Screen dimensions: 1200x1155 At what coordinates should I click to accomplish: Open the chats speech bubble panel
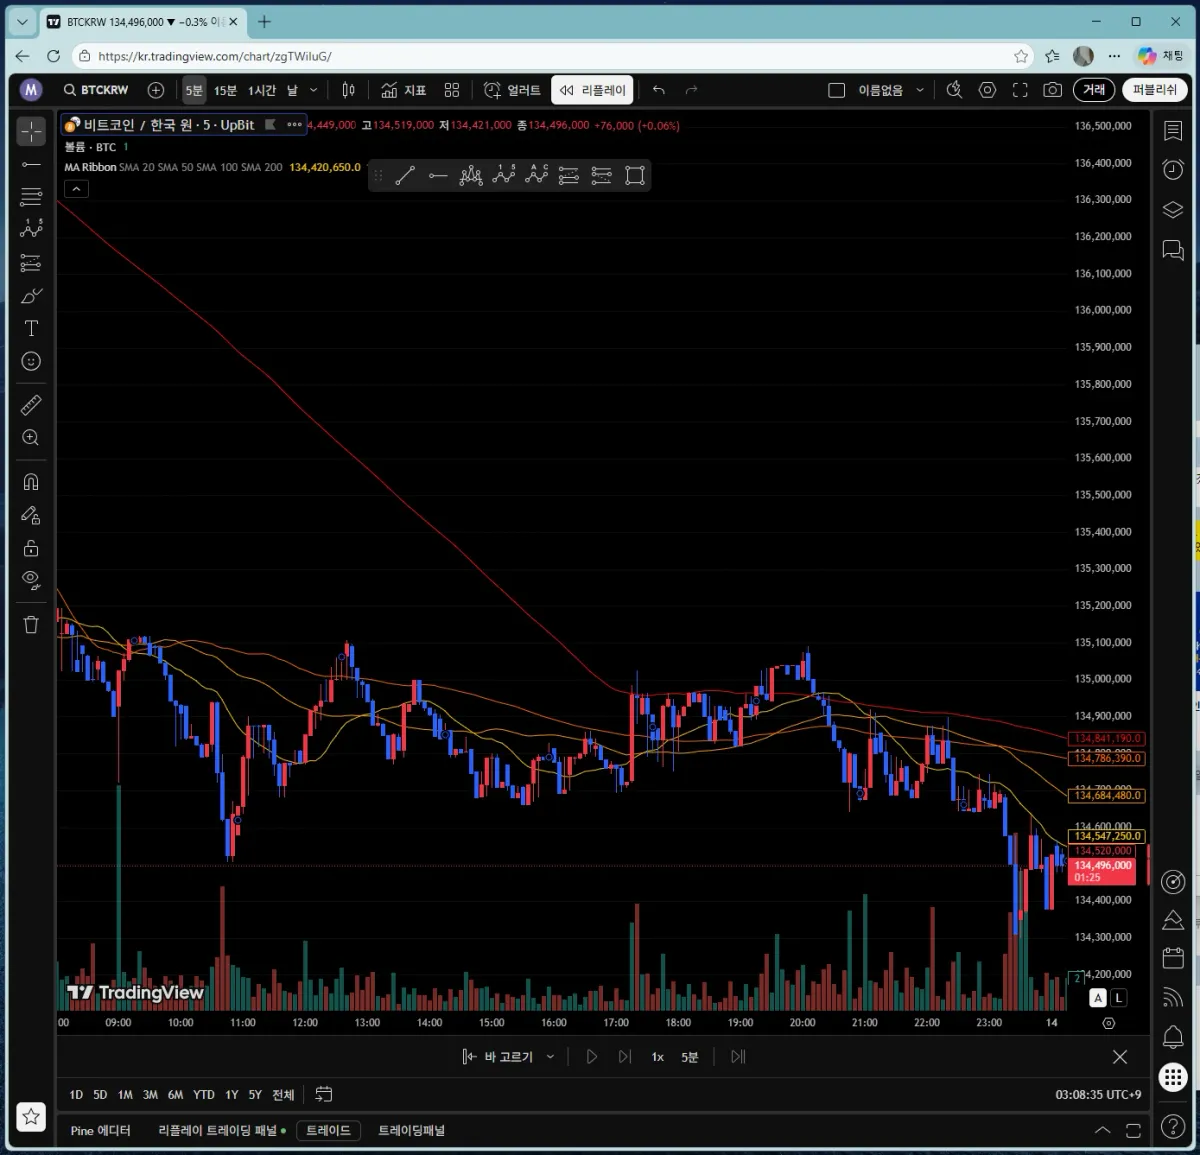pyautogui.click(x=1173, y=250)
